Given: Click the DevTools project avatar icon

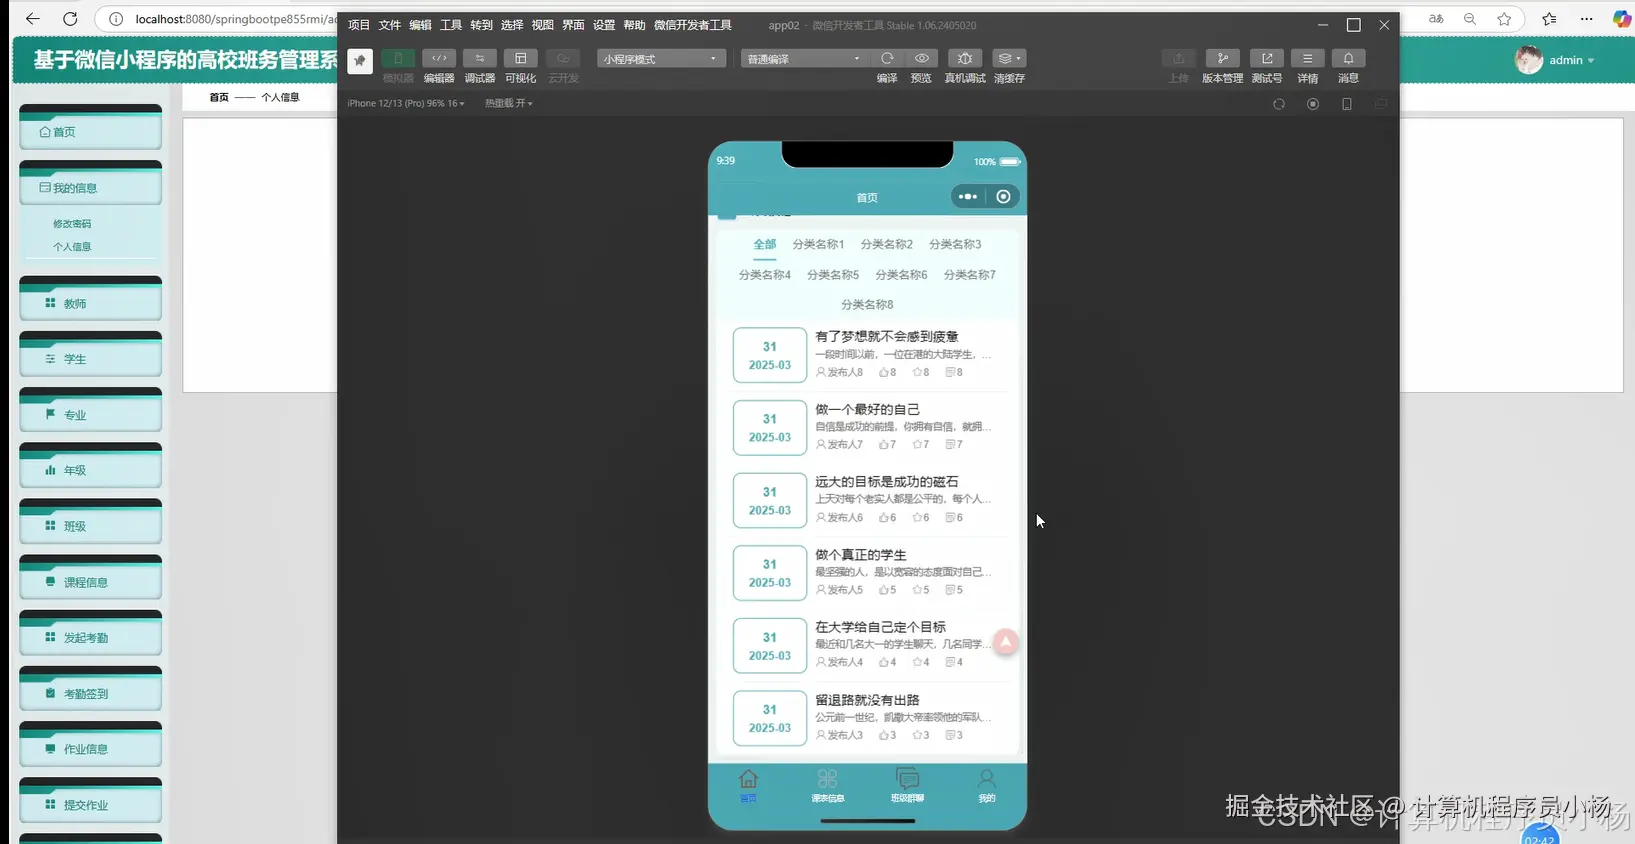Looking at the screenshot, I should click(x=360, y=61).
